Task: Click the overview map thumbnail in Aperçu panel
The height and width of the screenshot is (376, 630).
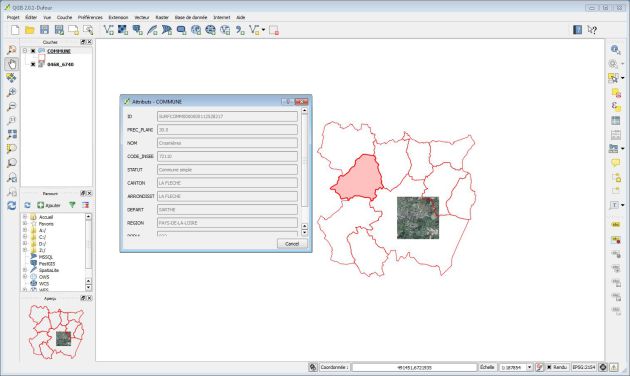Action: pyautogui.click(x=56, y=332)
